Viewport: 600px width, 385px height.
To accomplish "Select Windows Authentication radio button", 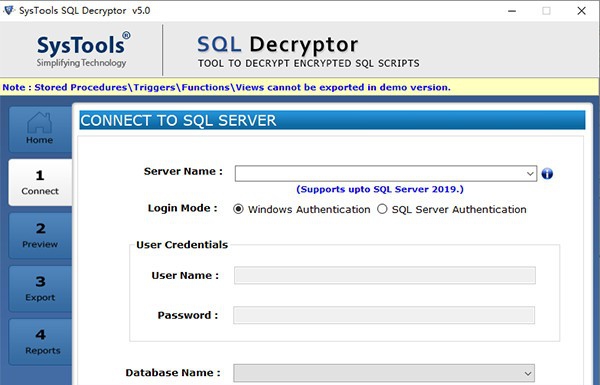I will point(238,209).
